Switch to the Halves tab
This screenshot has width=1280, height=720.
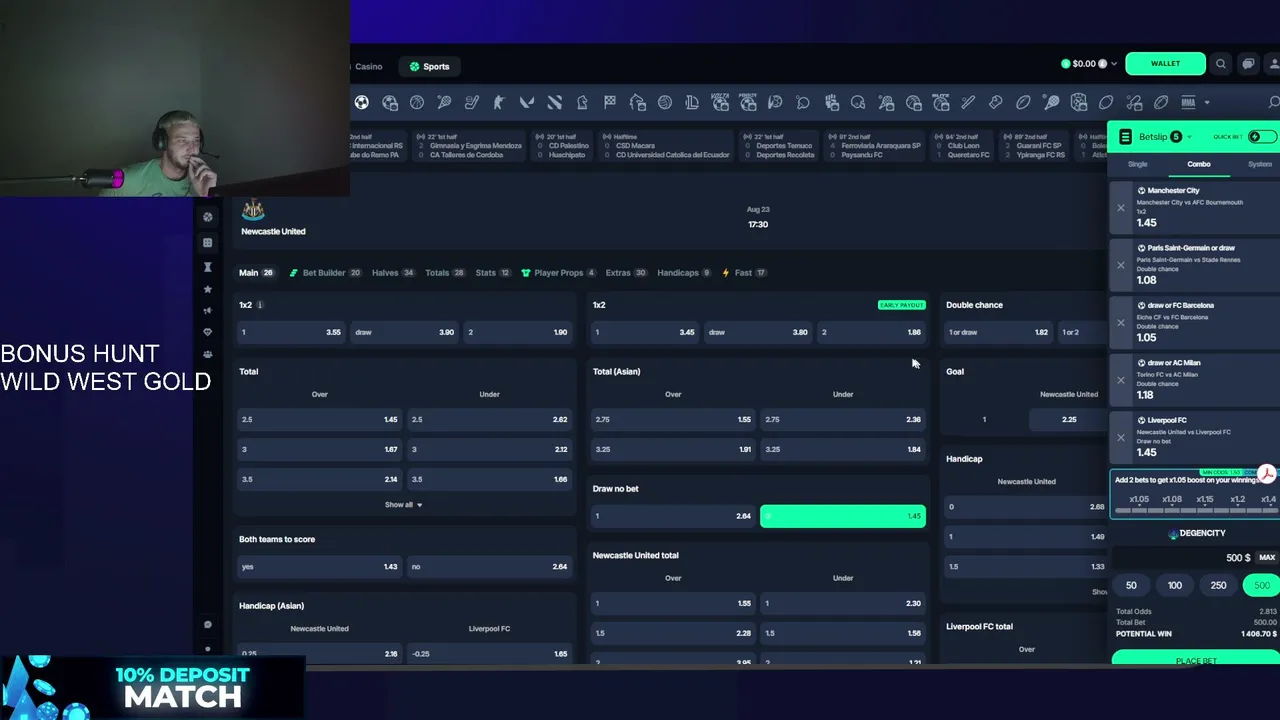click(x=393, y=273)
